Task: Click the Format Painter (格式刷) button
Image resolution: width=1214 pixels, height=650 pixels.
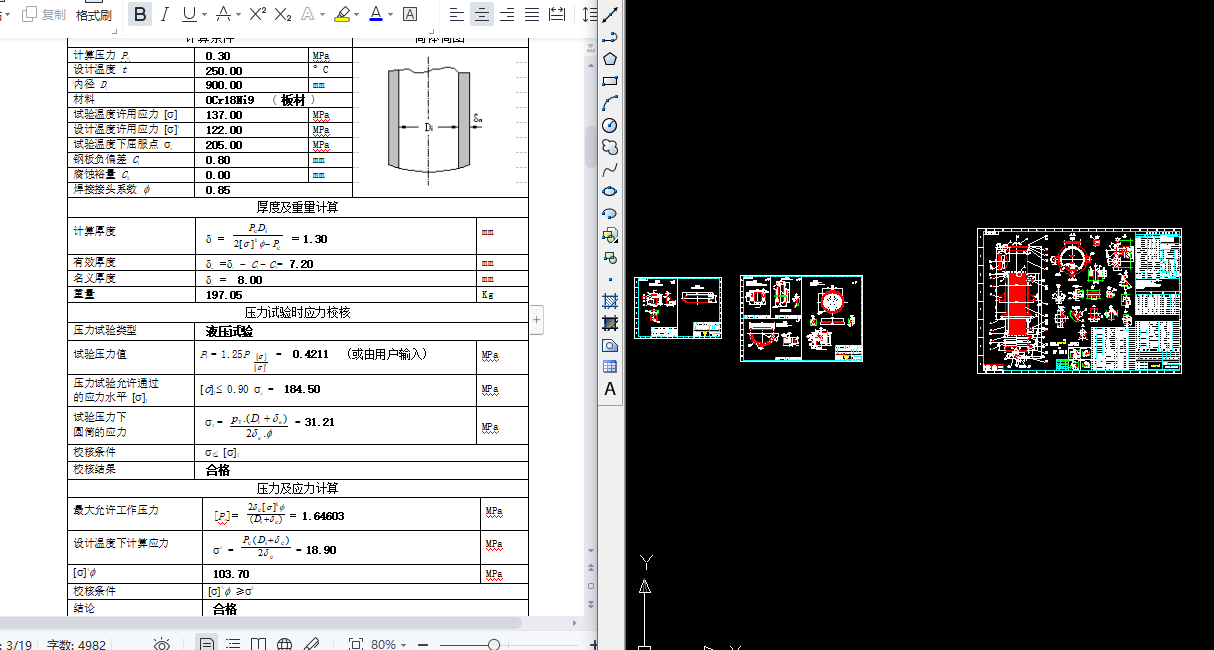Action: pos(94,15)
